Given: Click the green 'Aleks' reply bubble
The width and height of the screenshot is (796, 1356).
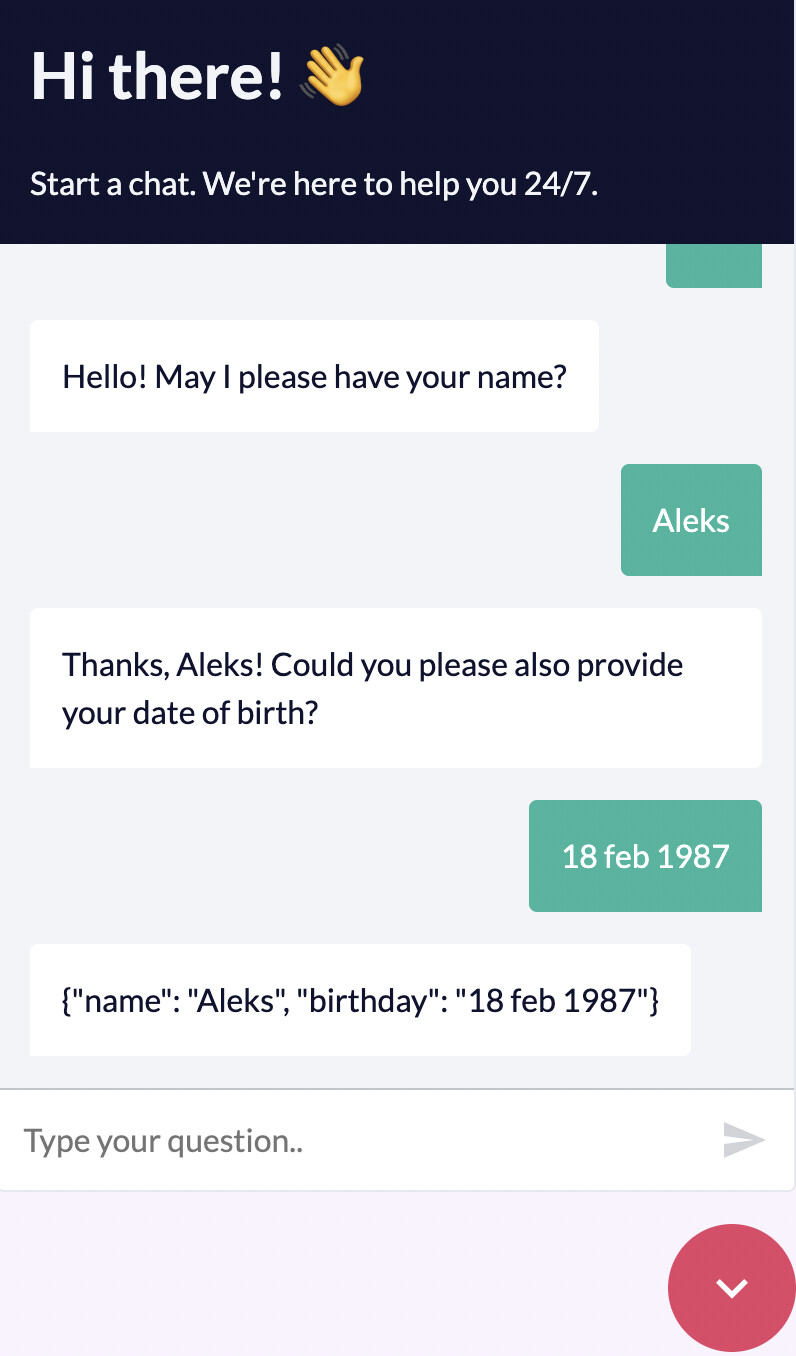Looking at the screenshot, I should click(691, 520).
